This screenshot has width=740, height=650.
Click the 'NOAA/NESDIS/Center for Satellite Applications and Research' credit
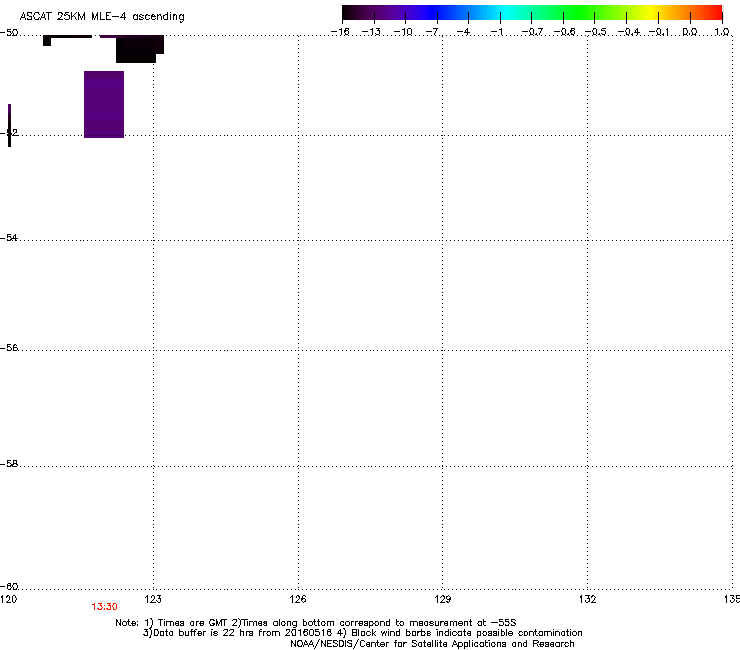[x=432, y=644]
